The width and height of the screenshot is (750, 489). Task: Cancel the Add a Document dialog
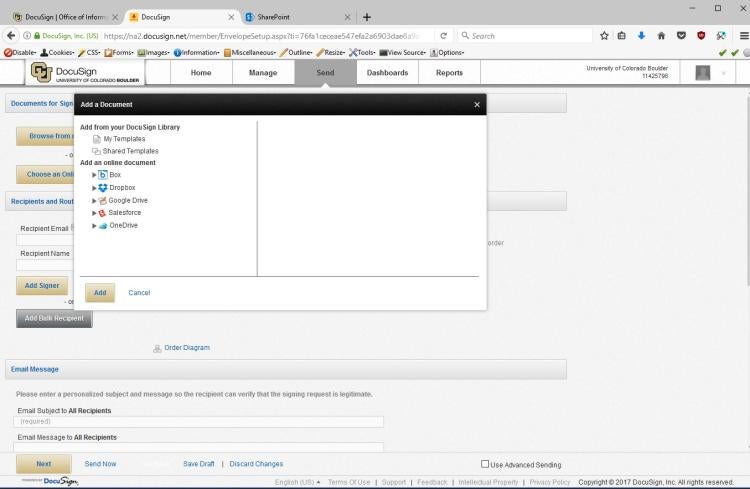pos(139,292)
